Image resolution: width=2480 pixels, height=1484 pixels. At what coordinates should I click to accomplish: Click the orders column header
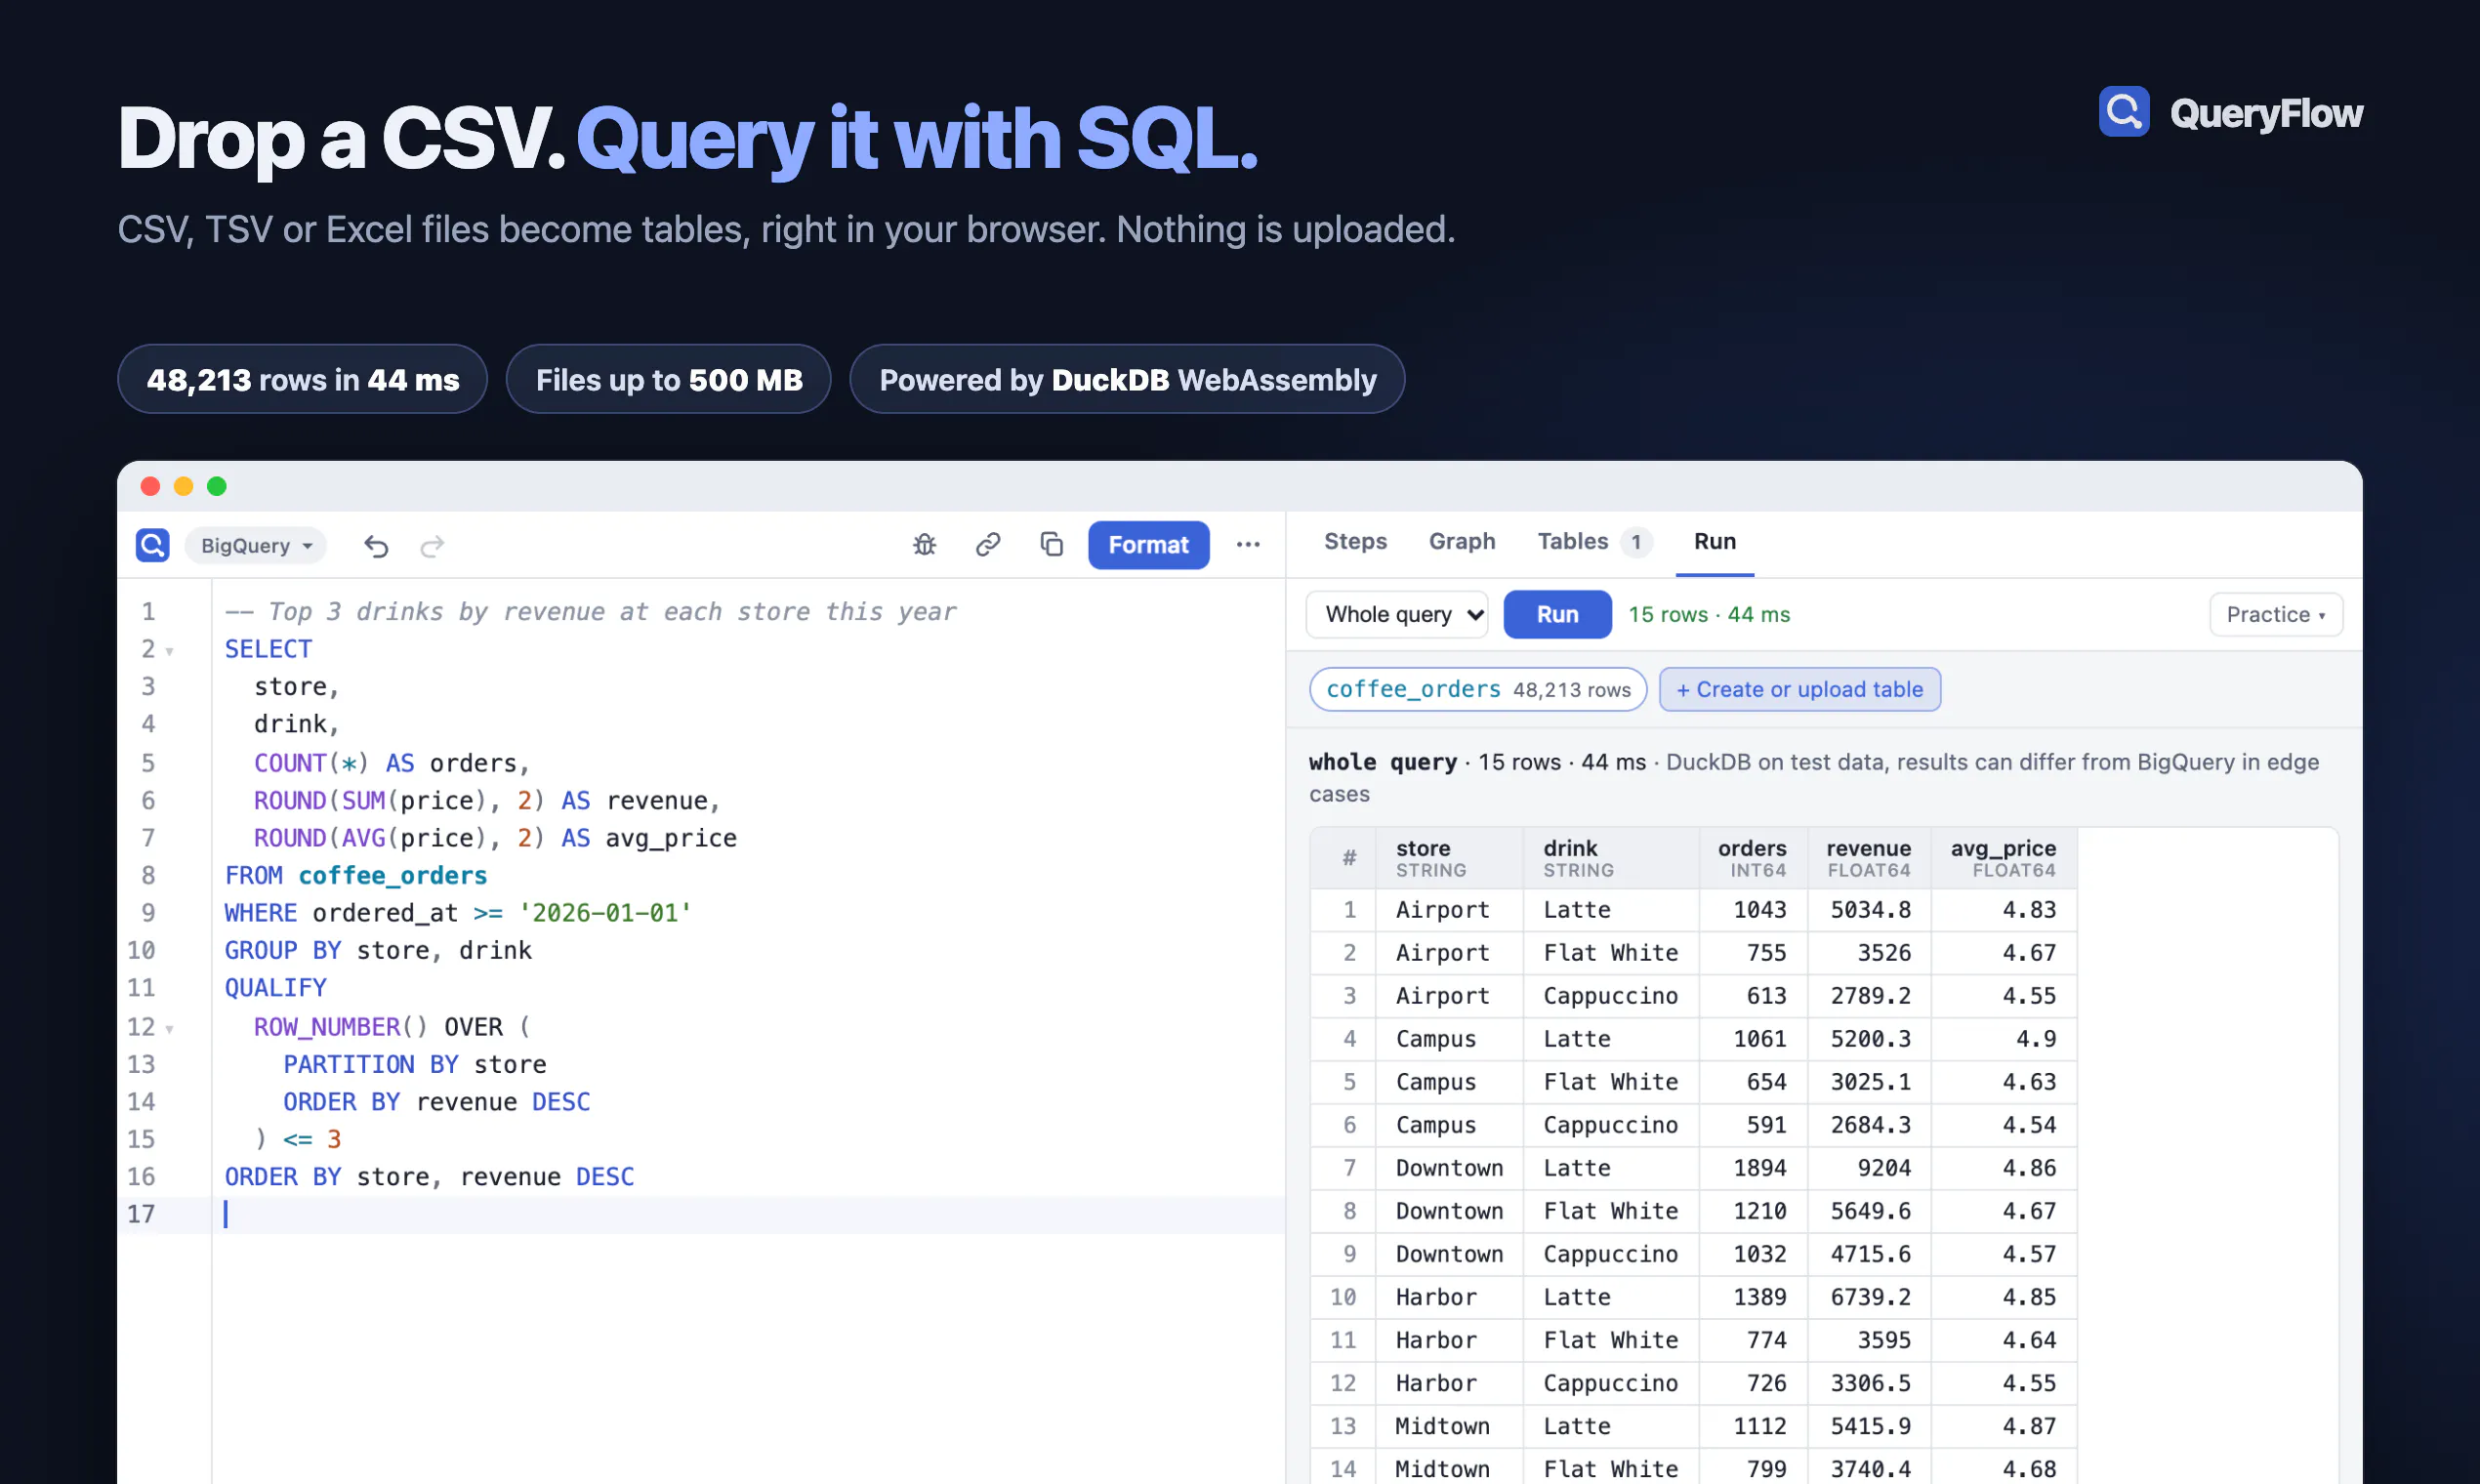(x=1752, y=858)
